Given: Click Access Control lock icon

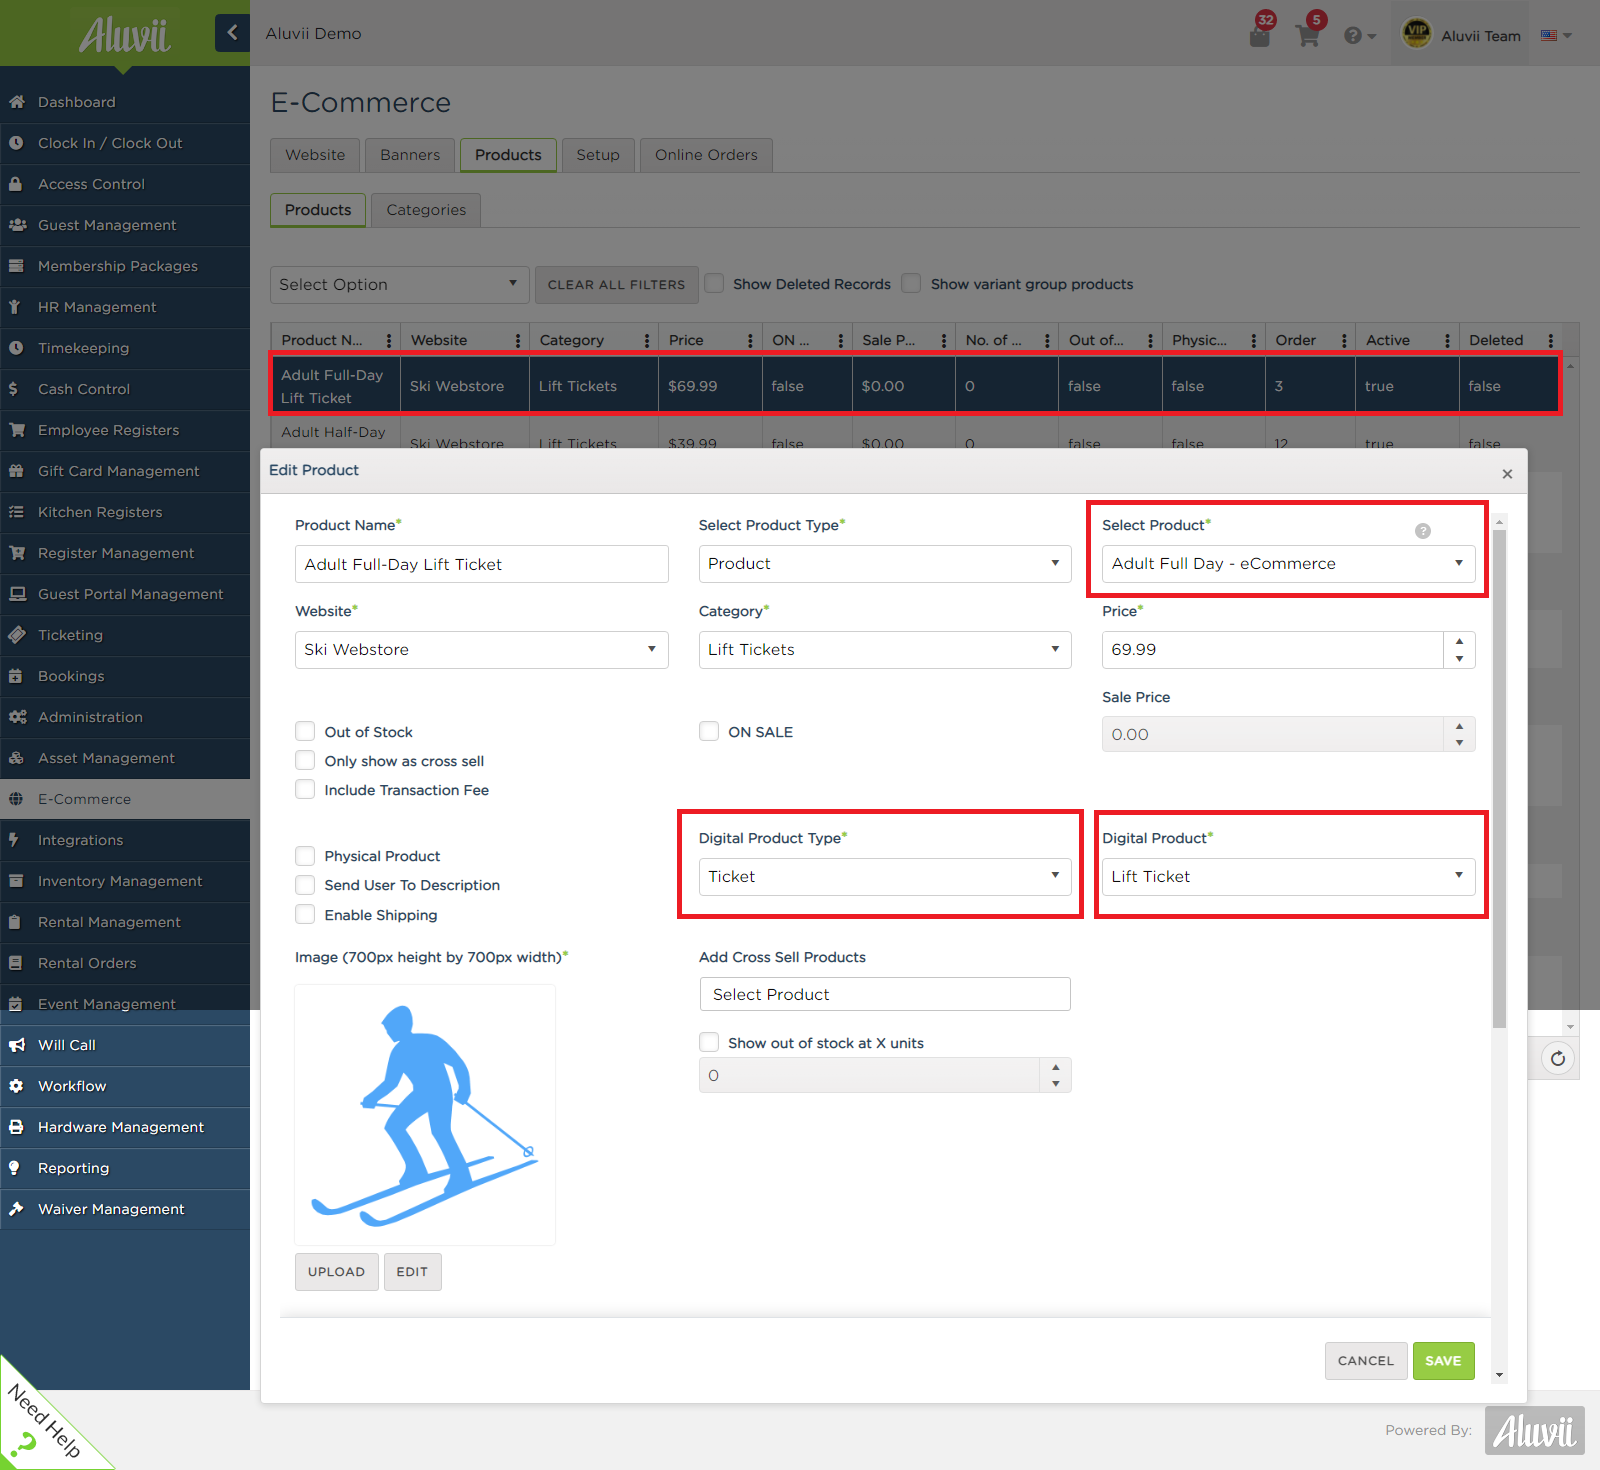Looking at the screenshot, I should tap(16, 184).
